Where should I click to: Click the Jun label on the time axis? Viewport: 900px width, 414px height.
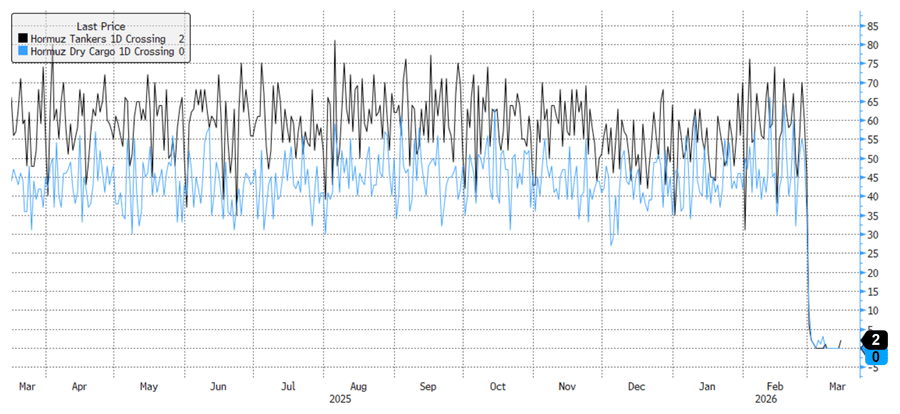(218, 385)
